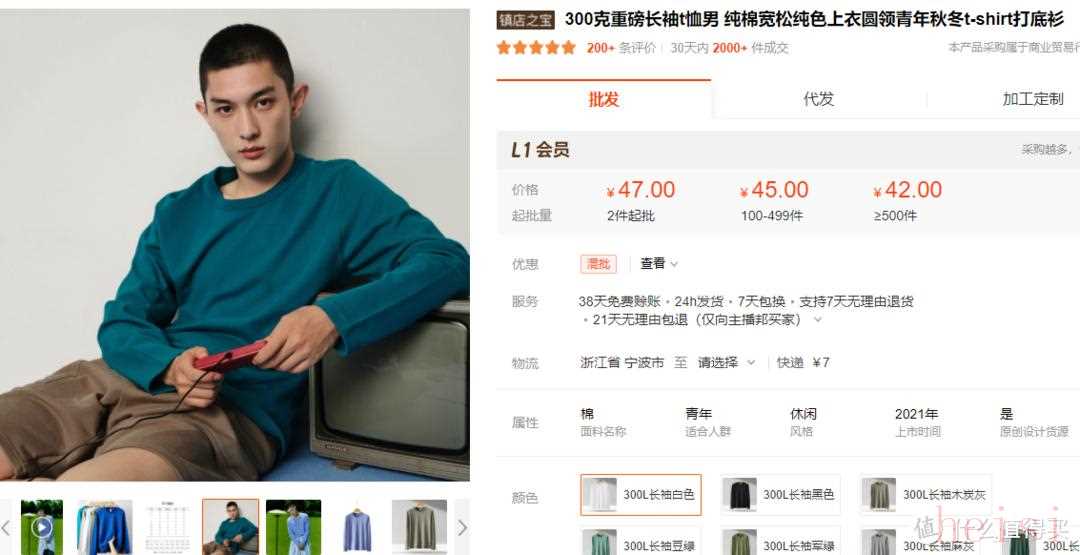Click the 镇店之宝 badge

526,20
